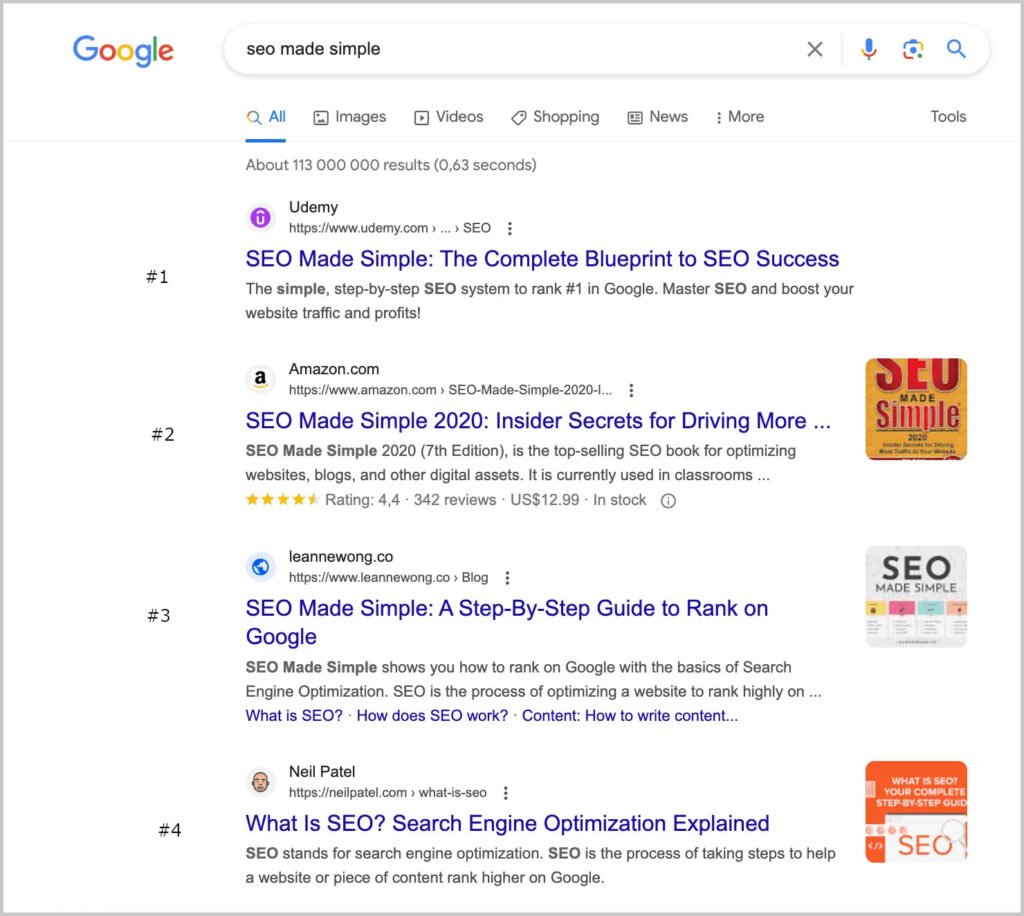Click the Tools button
This screenshot has width=1024, height=916.
(x=947, y=117)
